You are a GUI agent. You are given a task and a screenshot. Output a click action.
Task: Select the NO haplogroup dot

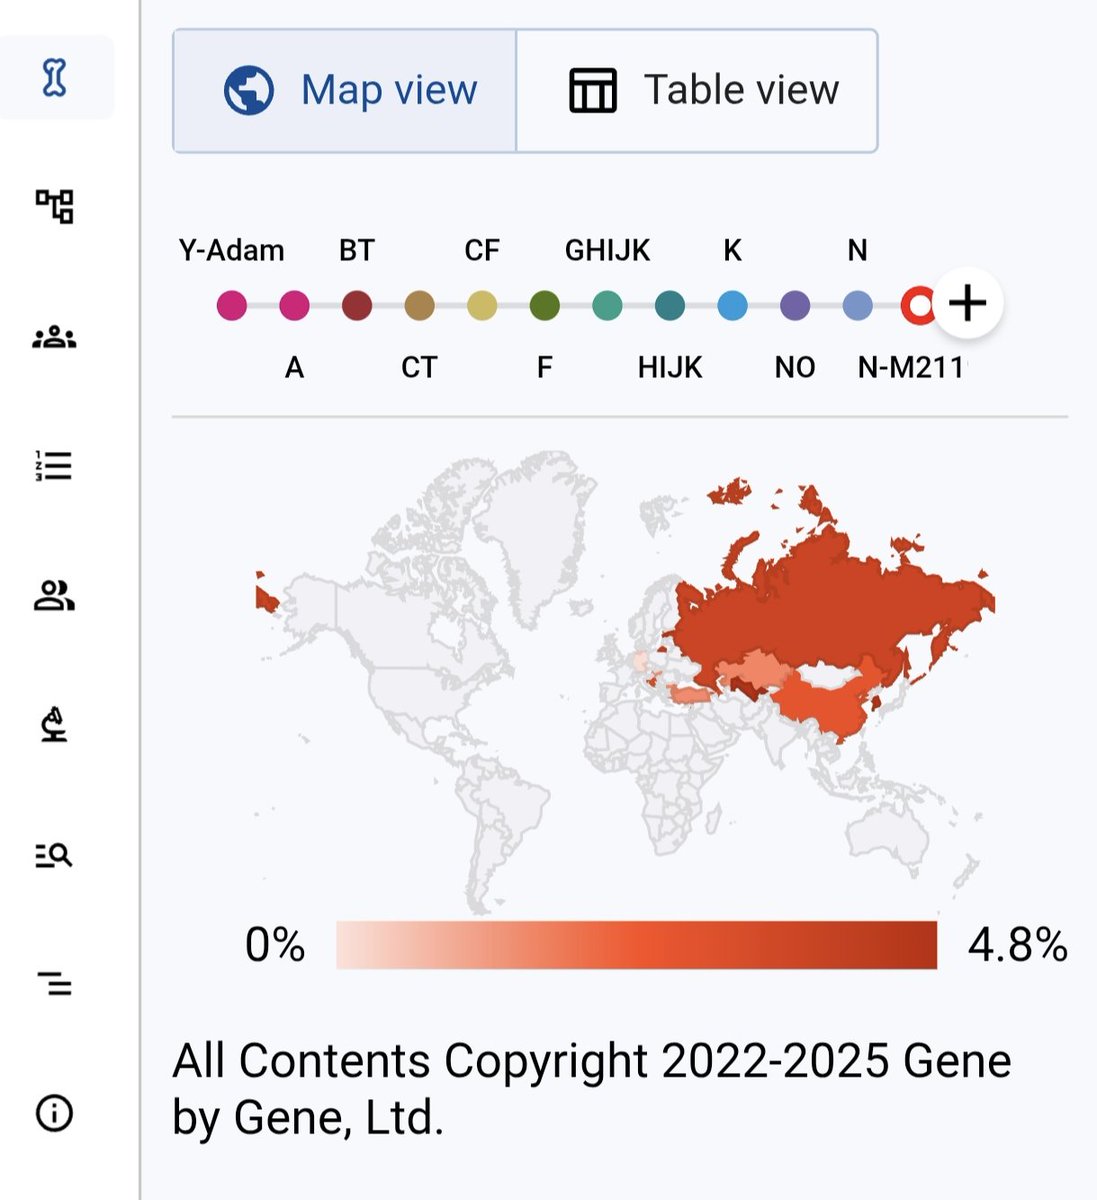(795, 306)
